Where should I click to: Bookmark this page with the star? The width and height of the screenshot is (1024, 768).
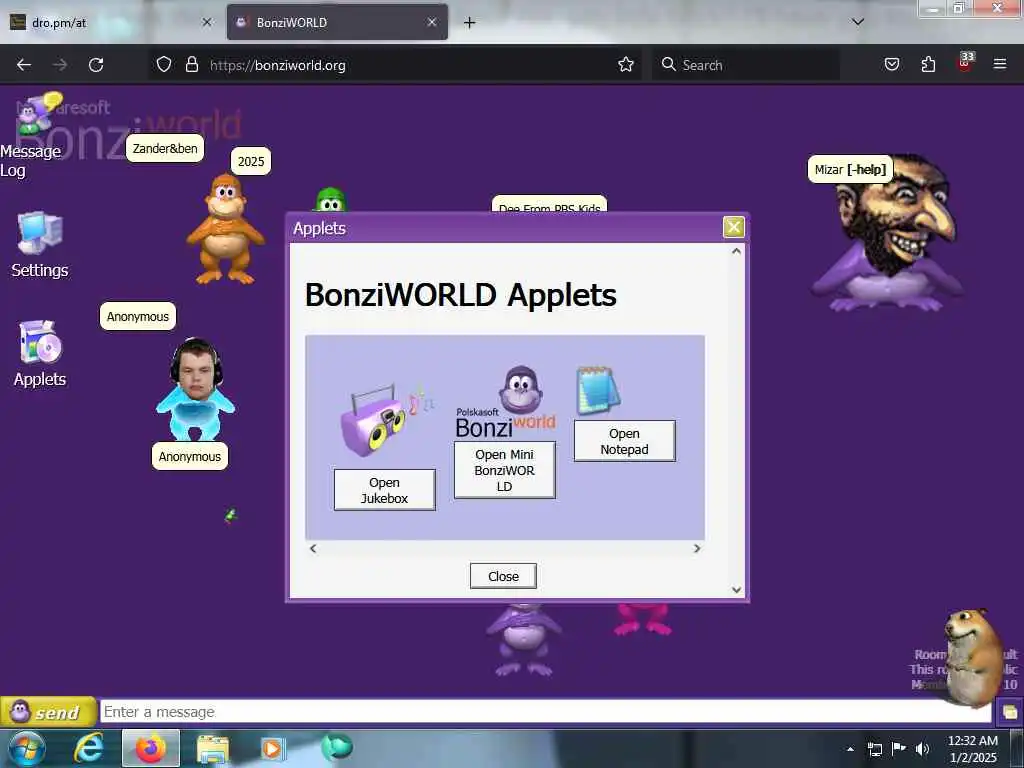click(626, 65)
